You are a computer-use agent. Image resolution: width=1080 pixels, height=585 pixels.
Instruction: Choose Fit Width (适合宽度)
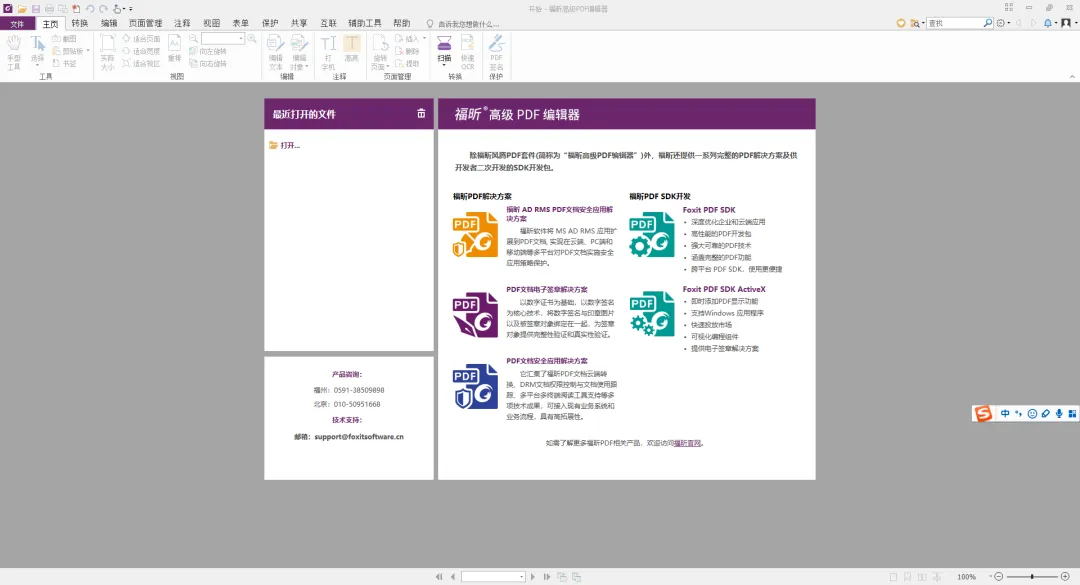141,52
